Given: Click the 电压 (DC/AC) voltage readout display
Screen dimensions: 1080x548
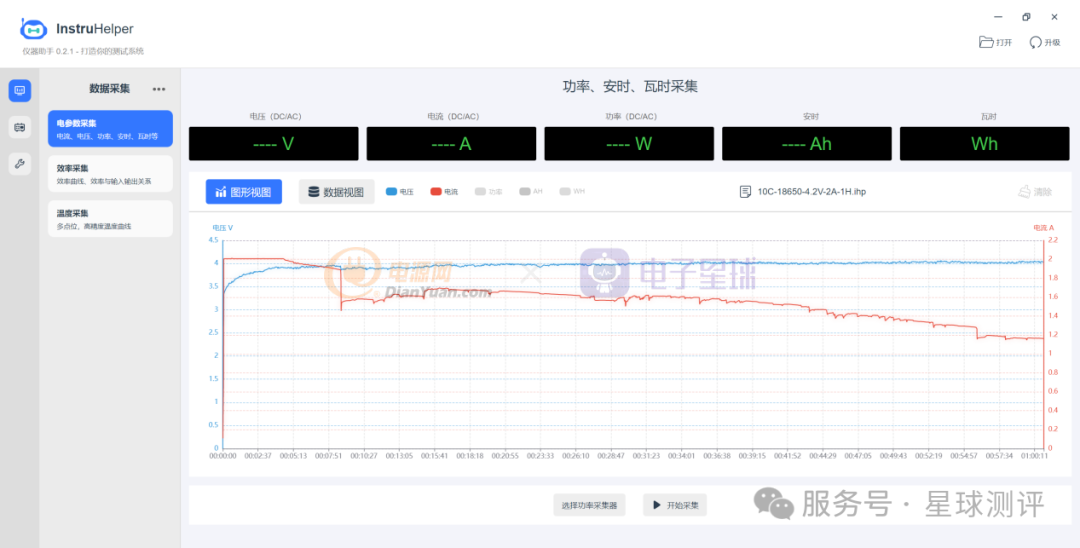Looking at the screenshot, I should [x=273, y=144].
